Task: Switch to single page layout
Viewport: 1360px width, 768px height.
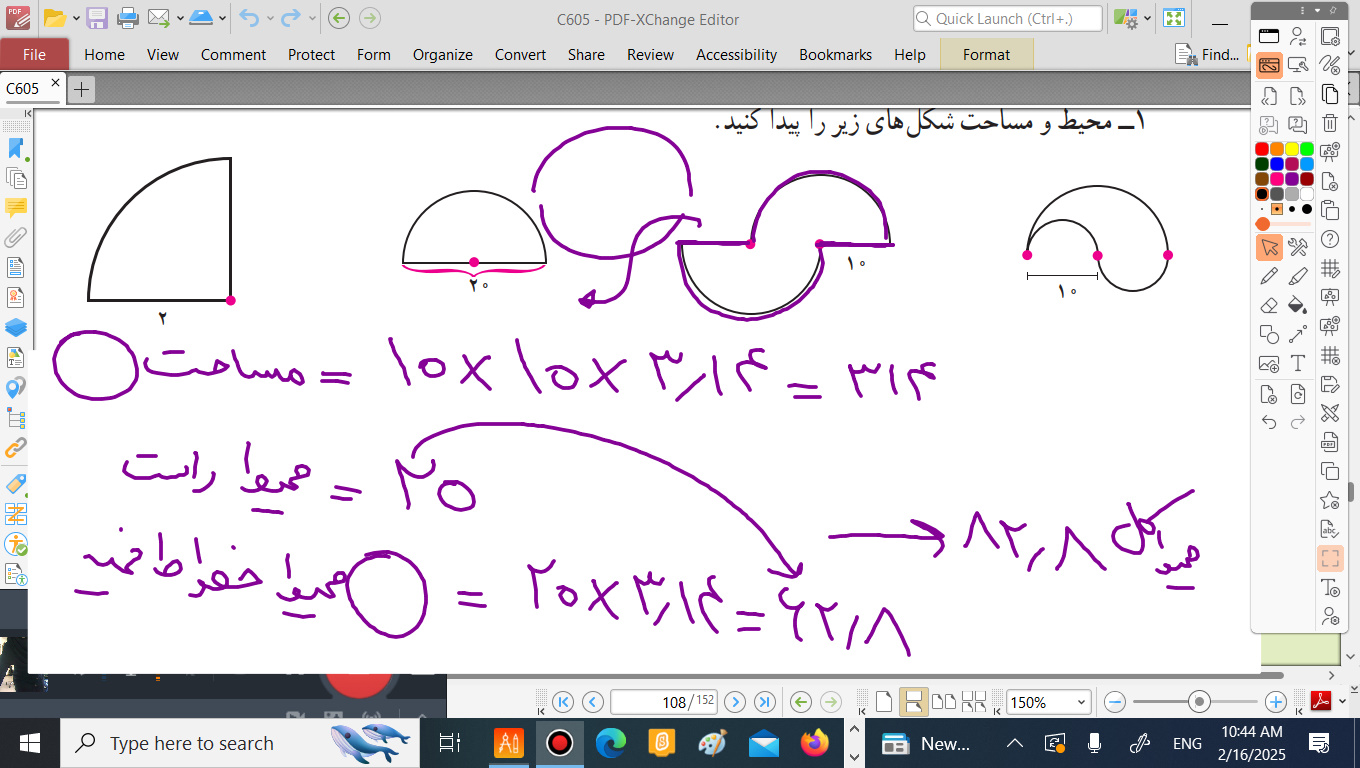Action: point(883,702)
